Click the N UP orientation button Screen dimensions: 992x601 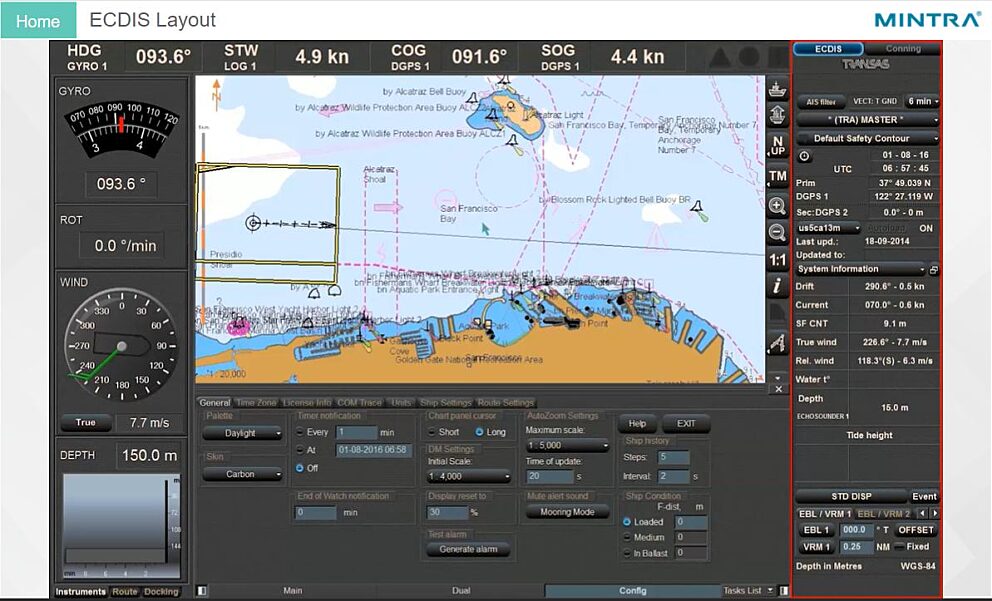(x=778, y=146)
